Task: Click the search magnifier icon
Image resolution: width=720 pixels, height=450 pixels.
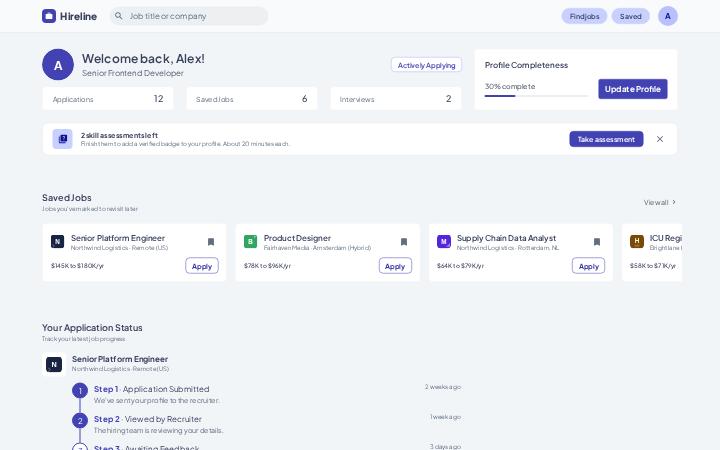Action: [x=118, y=16]
